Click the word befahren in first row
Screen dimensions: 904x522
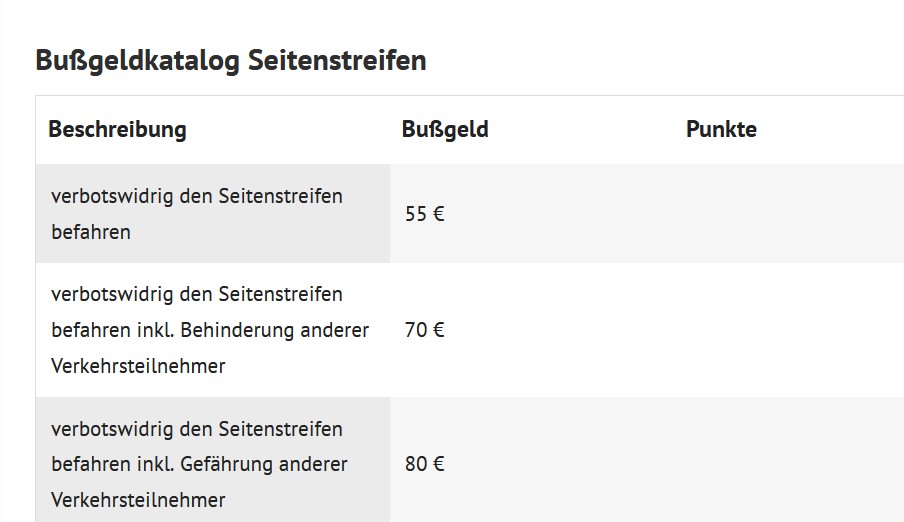[x=90, y=232]
